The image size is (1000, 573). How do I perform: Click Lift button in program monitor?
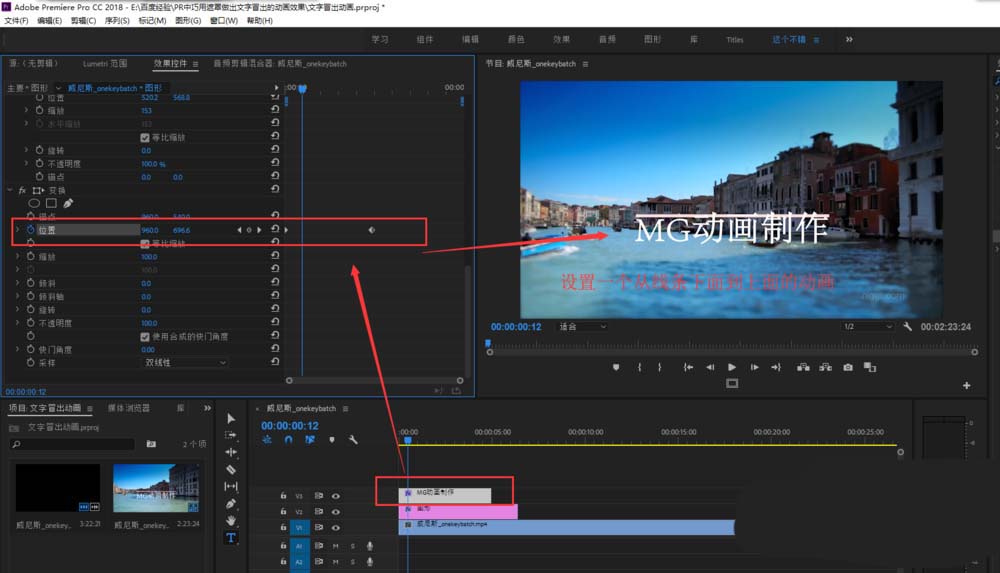coord(803,367)
